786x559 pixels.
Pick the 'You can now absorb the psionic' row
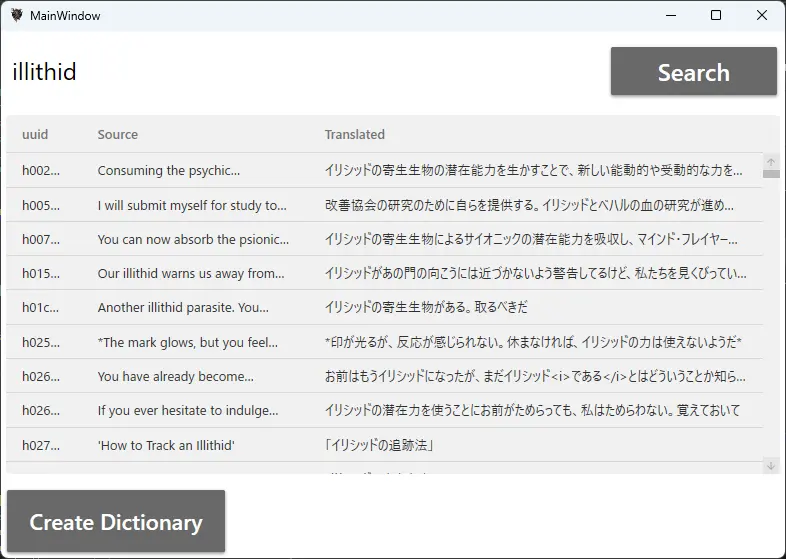193,240
